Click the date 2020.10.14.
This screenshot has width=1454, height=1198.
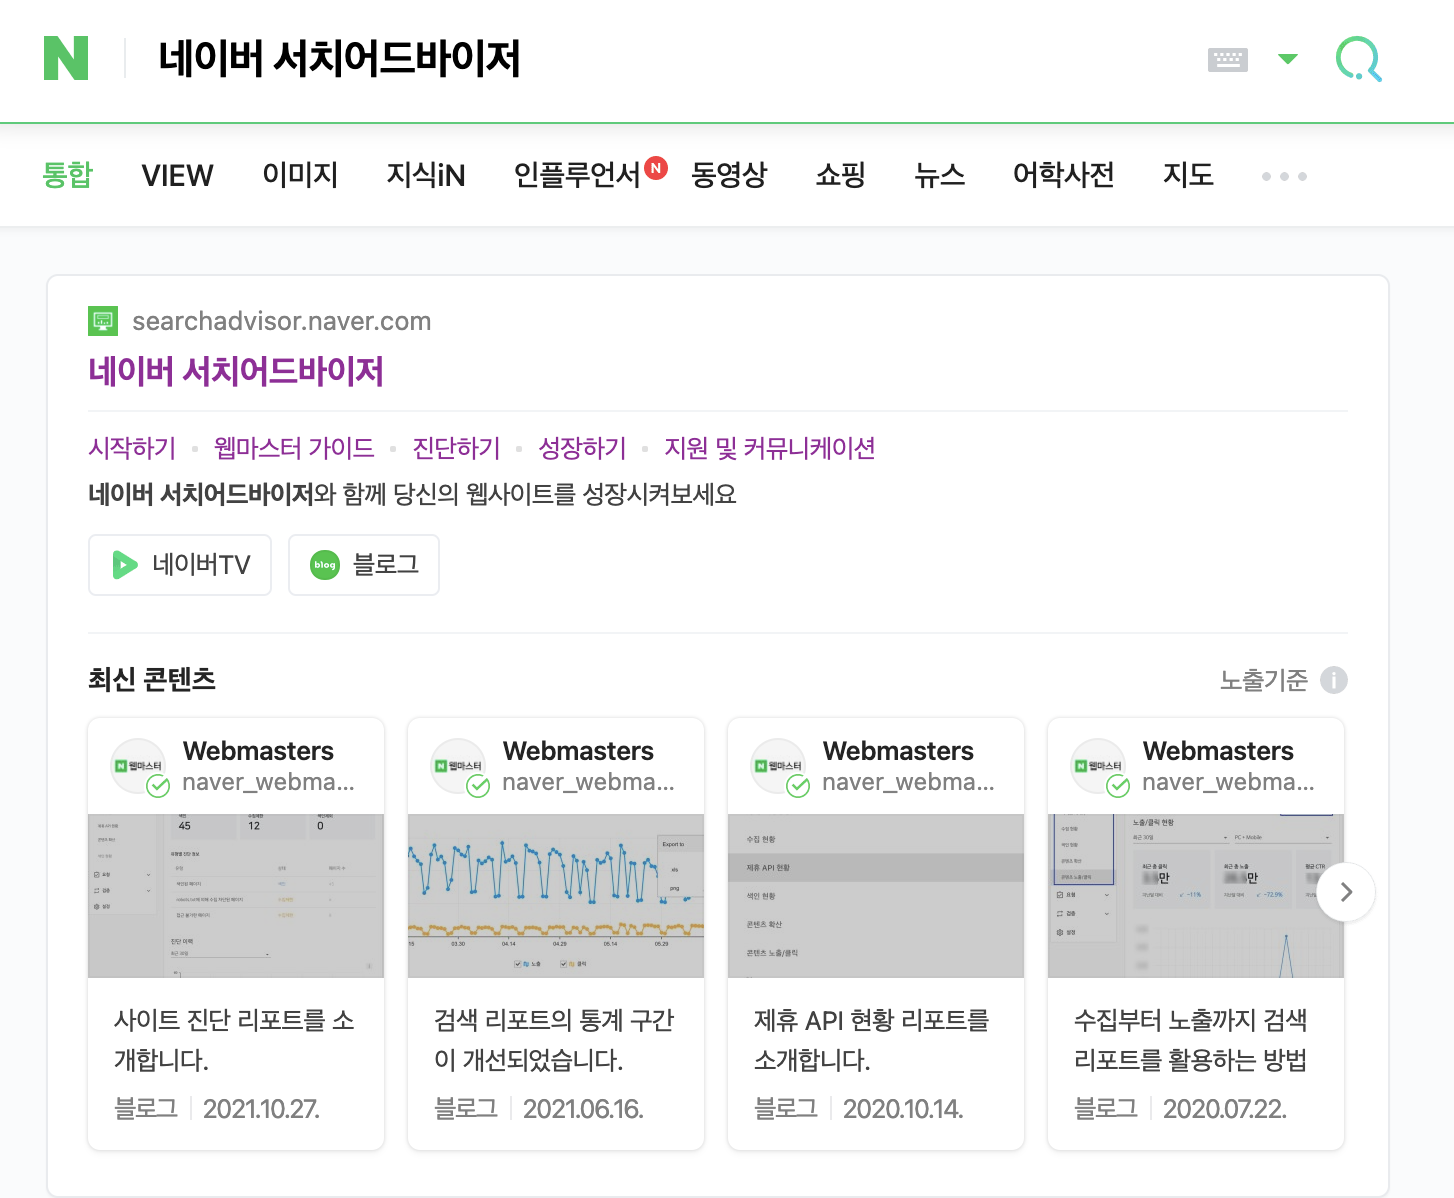tap(903, 1109)
